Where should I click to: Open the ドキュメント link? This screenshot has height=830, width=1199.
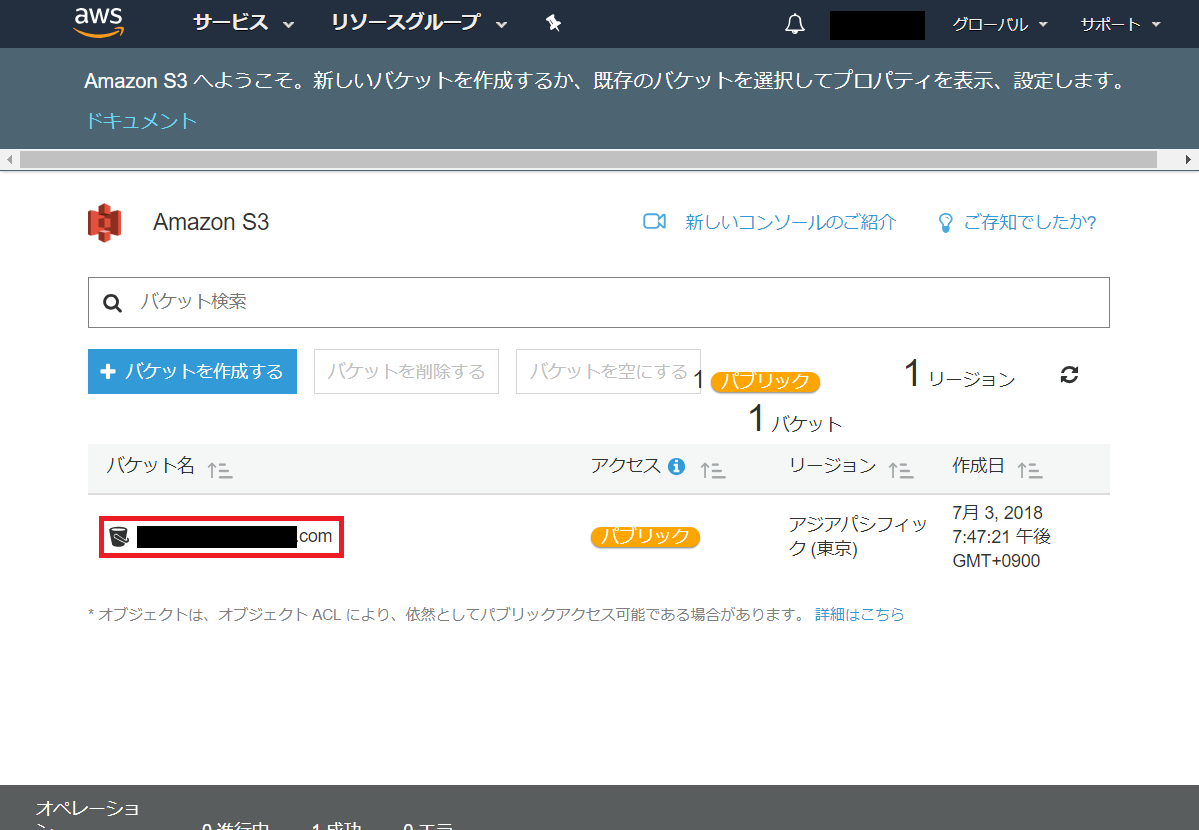point(141,121)
